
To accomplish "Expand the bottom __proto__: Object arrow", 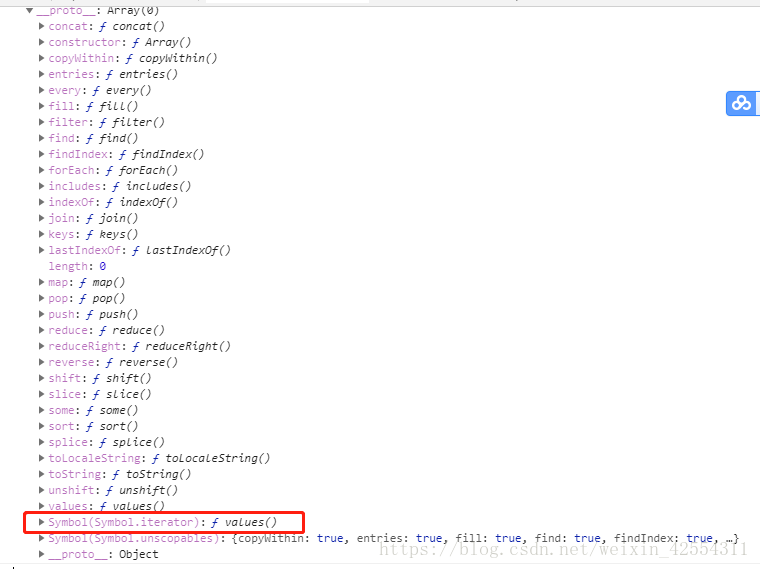I will [x=42, y=554].
